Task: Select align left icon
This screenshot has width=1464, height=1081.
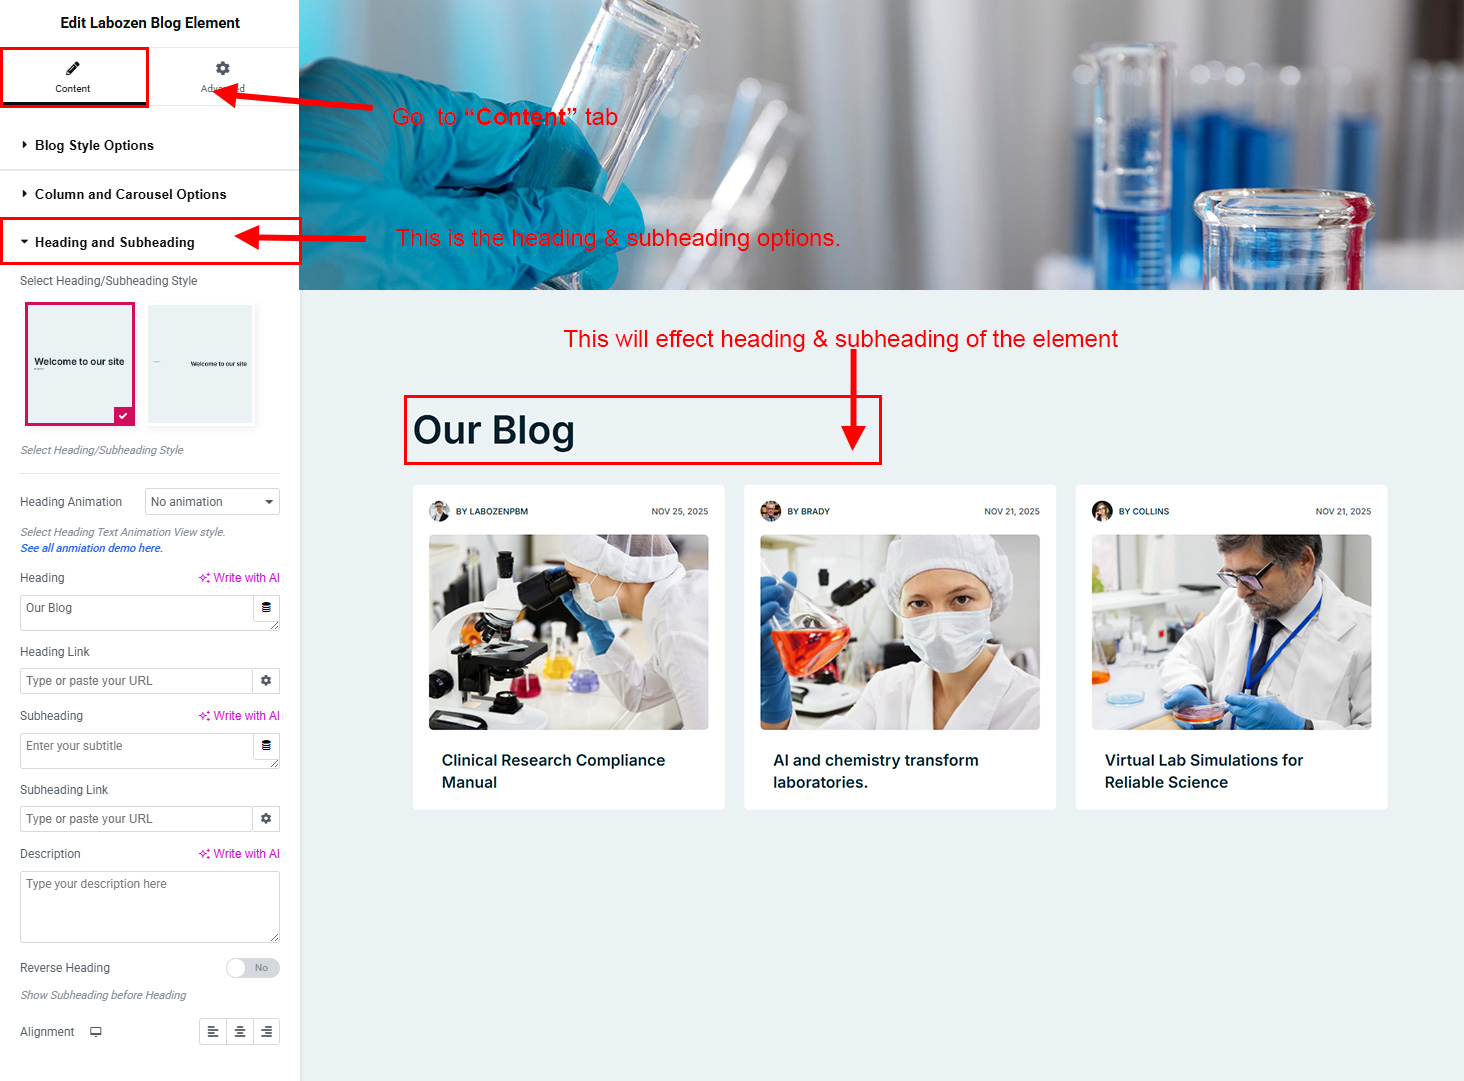Action: point(213,1032)
